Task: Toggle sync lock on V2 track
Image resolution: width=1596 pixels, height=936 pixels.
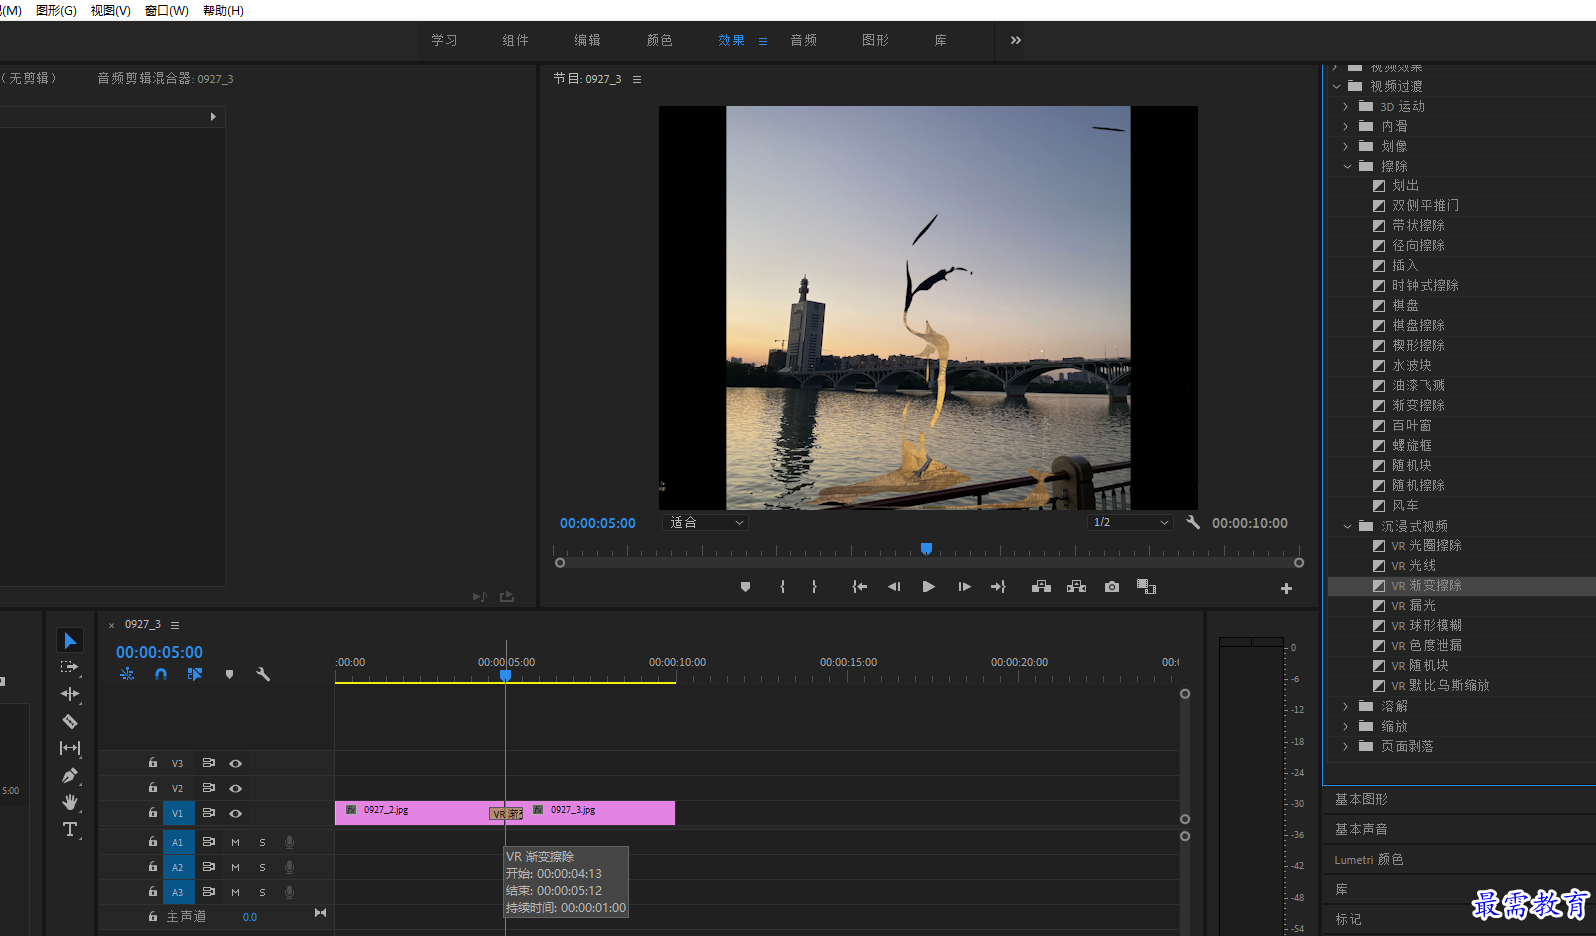Action: 209,788
